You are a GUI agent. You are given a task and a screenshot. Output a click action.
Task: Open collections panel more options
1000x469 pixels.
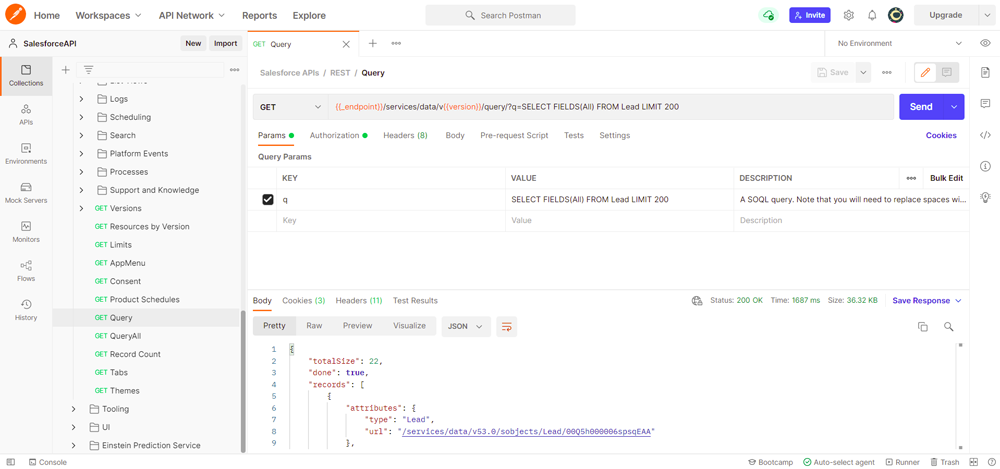235,70
